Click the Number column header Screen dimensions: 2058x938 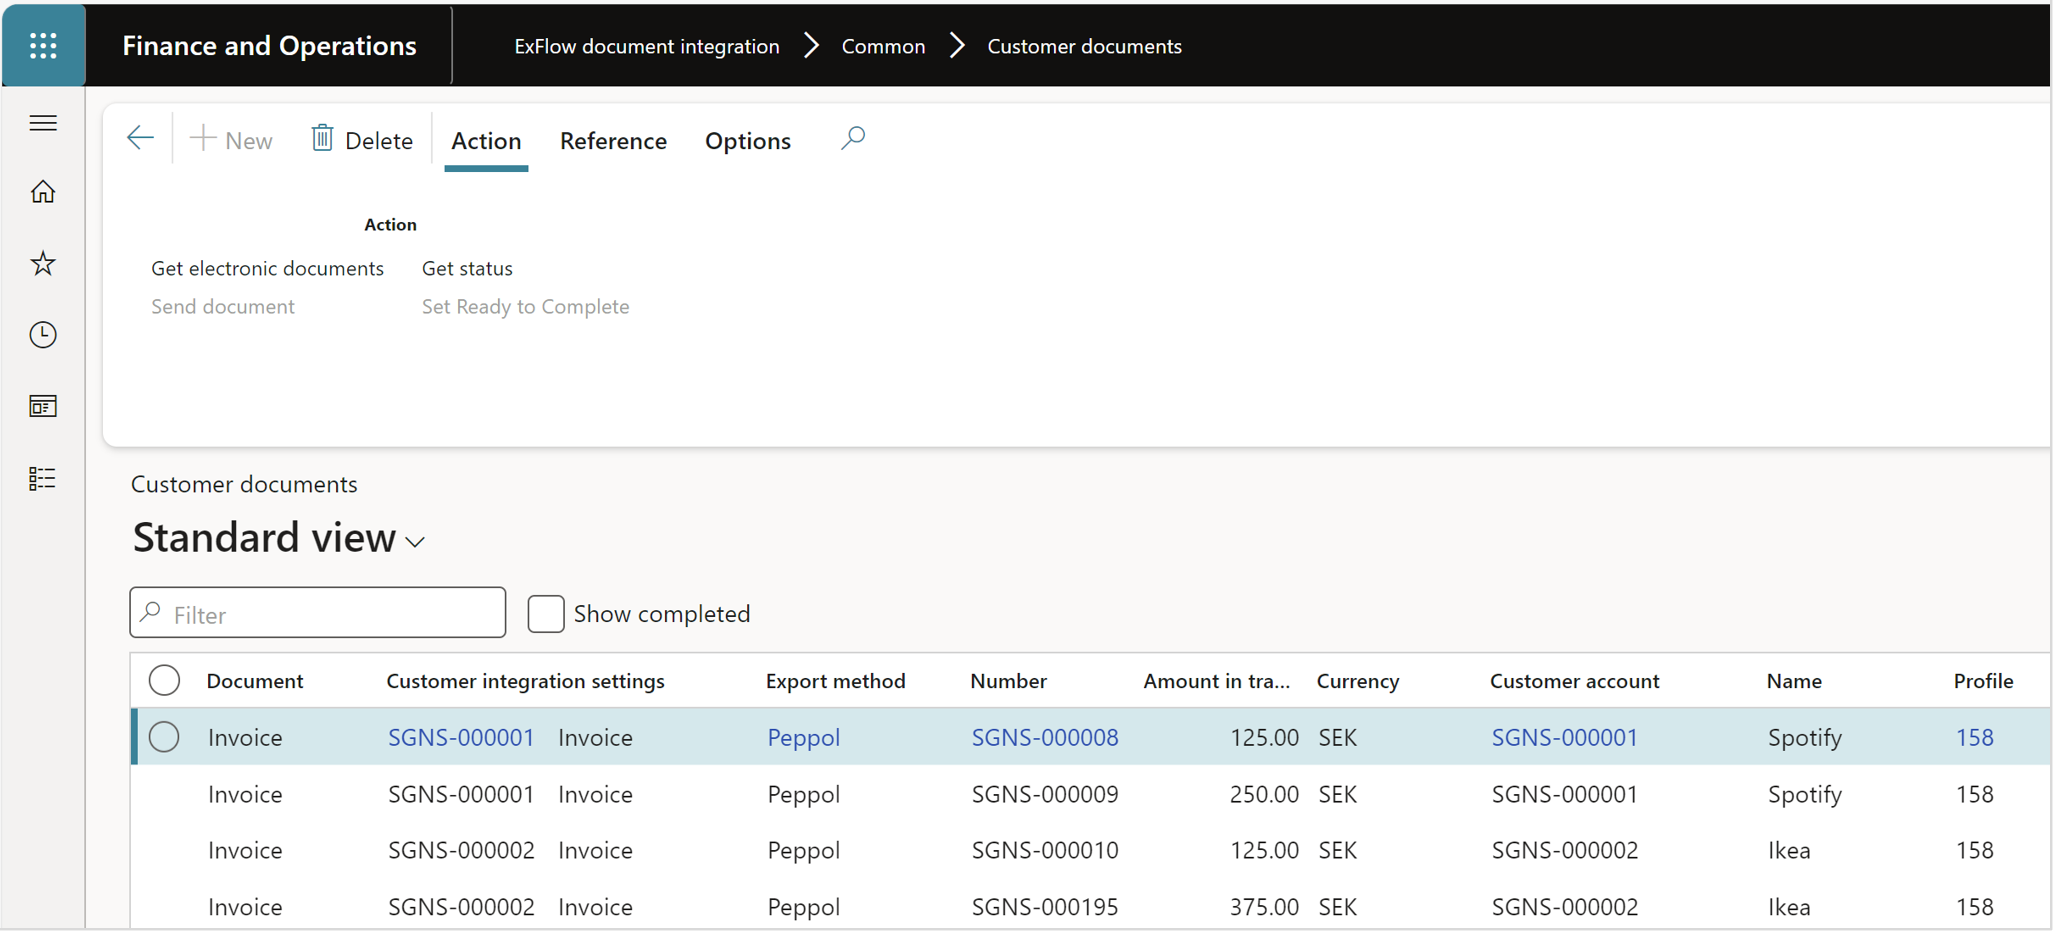(1008, 681)
